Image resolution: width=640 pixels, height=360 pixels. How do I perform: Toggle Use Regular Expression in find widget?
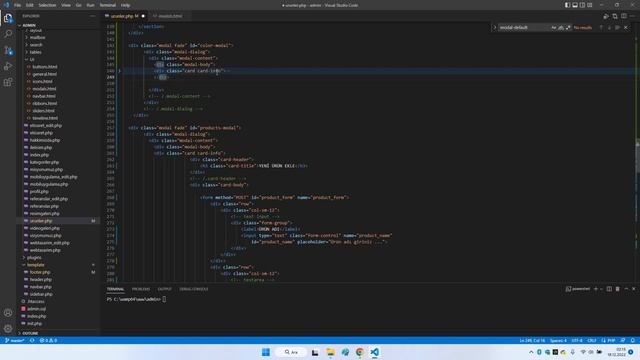point(568,27)
